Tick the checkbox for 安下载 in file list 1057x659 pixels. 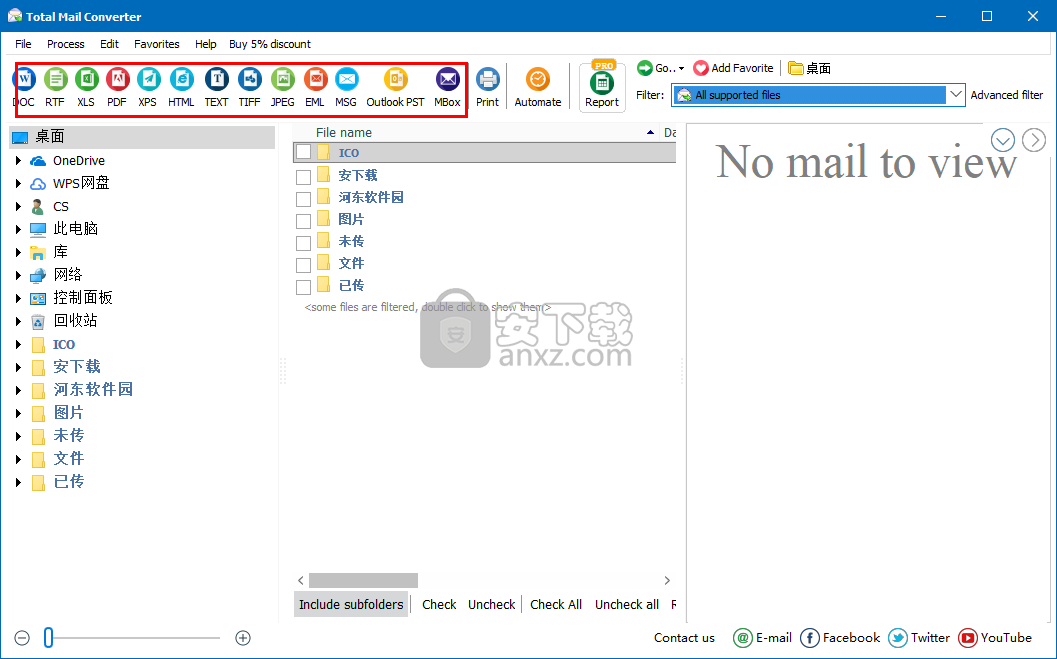[303, 177]
